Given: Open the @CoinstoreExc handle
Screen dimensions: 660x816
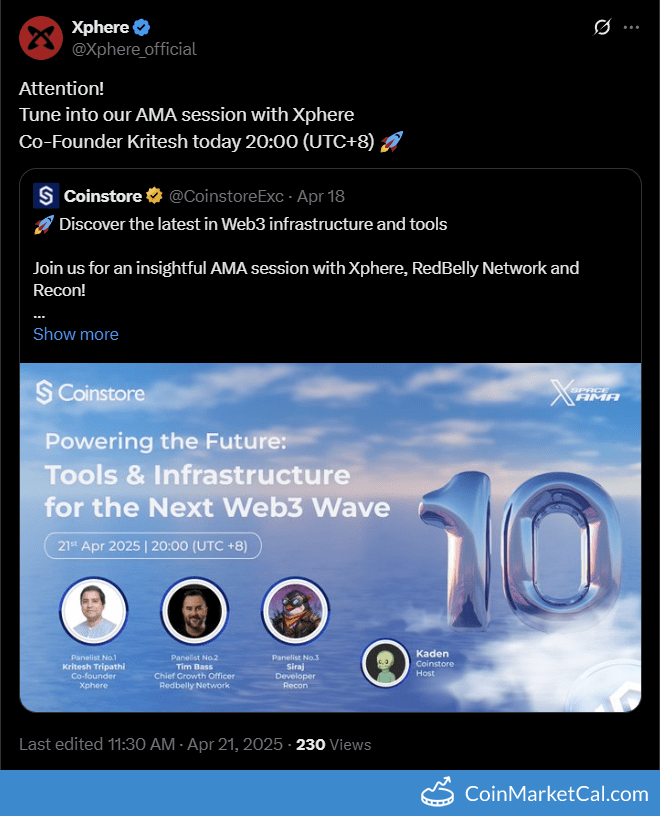Looking at the screenshot, I should tap(226, 195).
